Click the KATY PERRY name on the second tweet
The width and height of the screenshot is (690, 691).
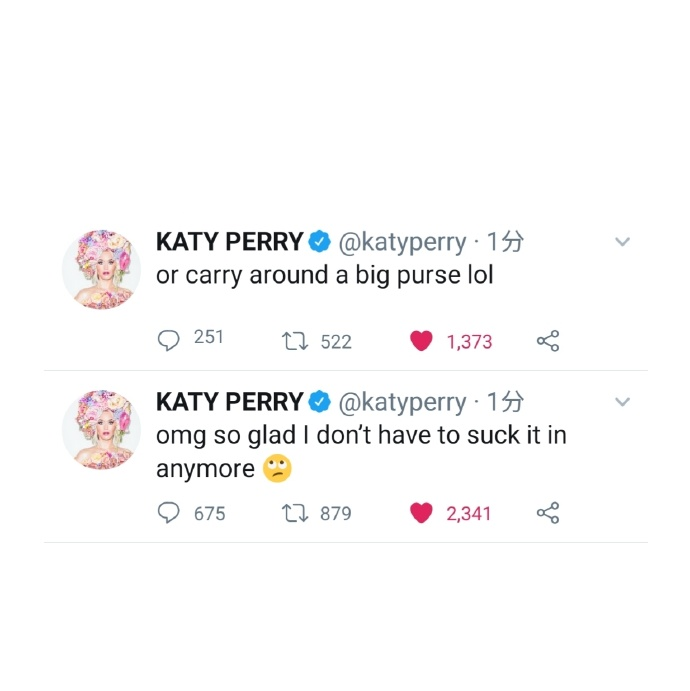(229, 402)
